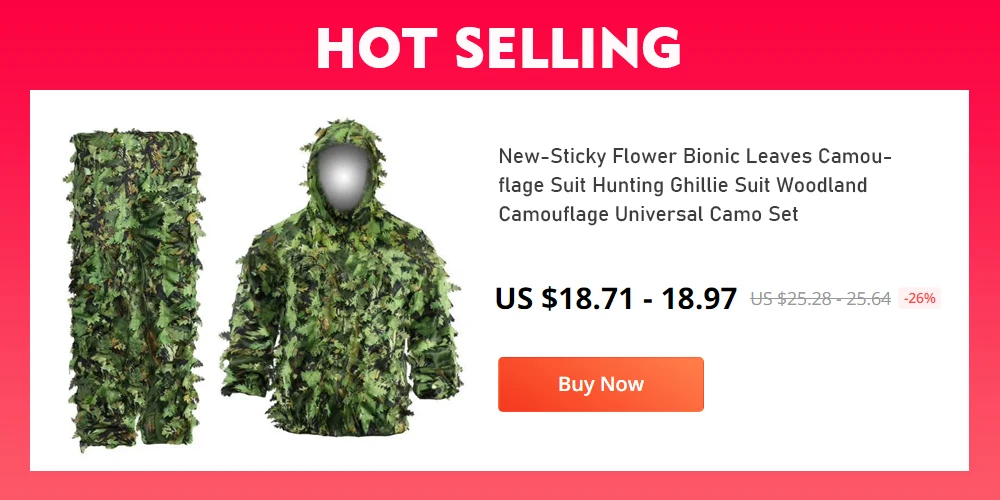
Task: Click the jacket's leafy hood
Action: pyautogui.click(x=343, y=169)
